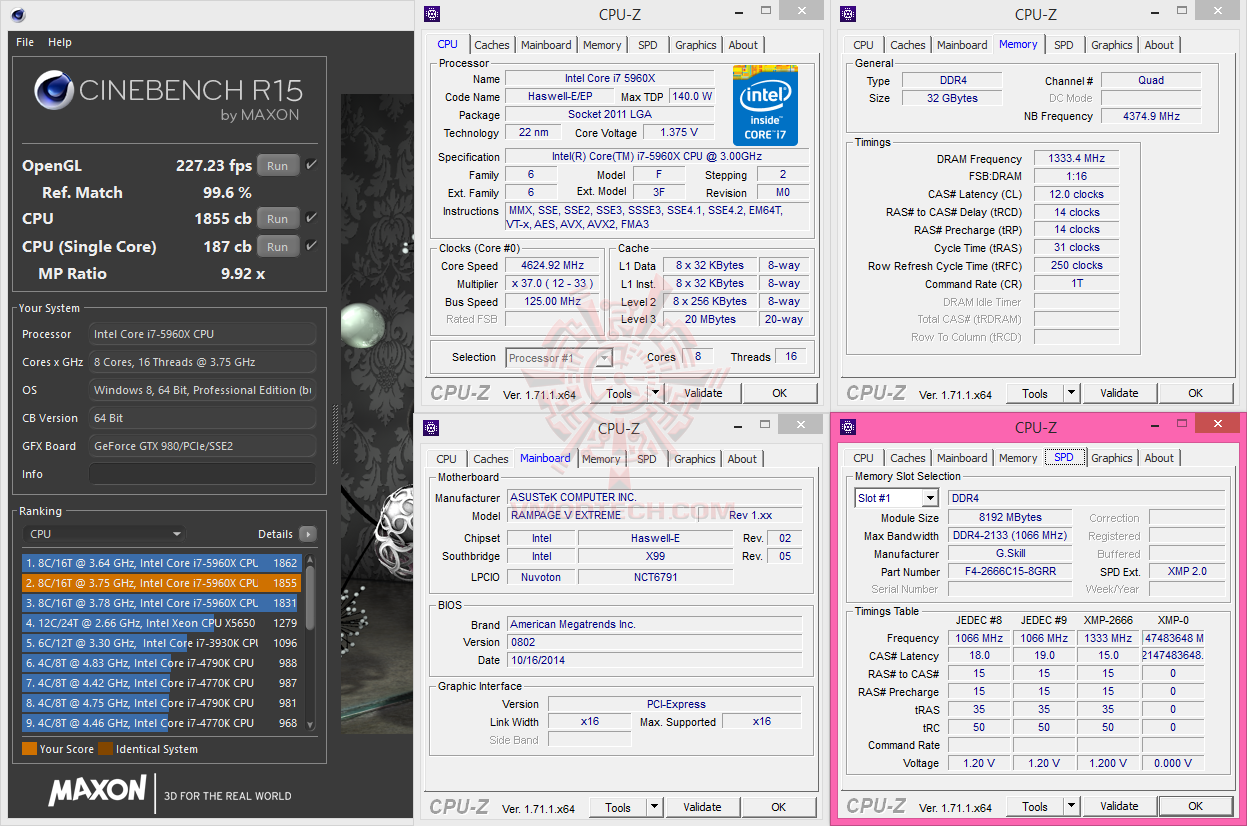The height and width of the screenshot is (826, 1247).
Task: Click the Cinebench app icon in title bar
Action: point(19,15)
